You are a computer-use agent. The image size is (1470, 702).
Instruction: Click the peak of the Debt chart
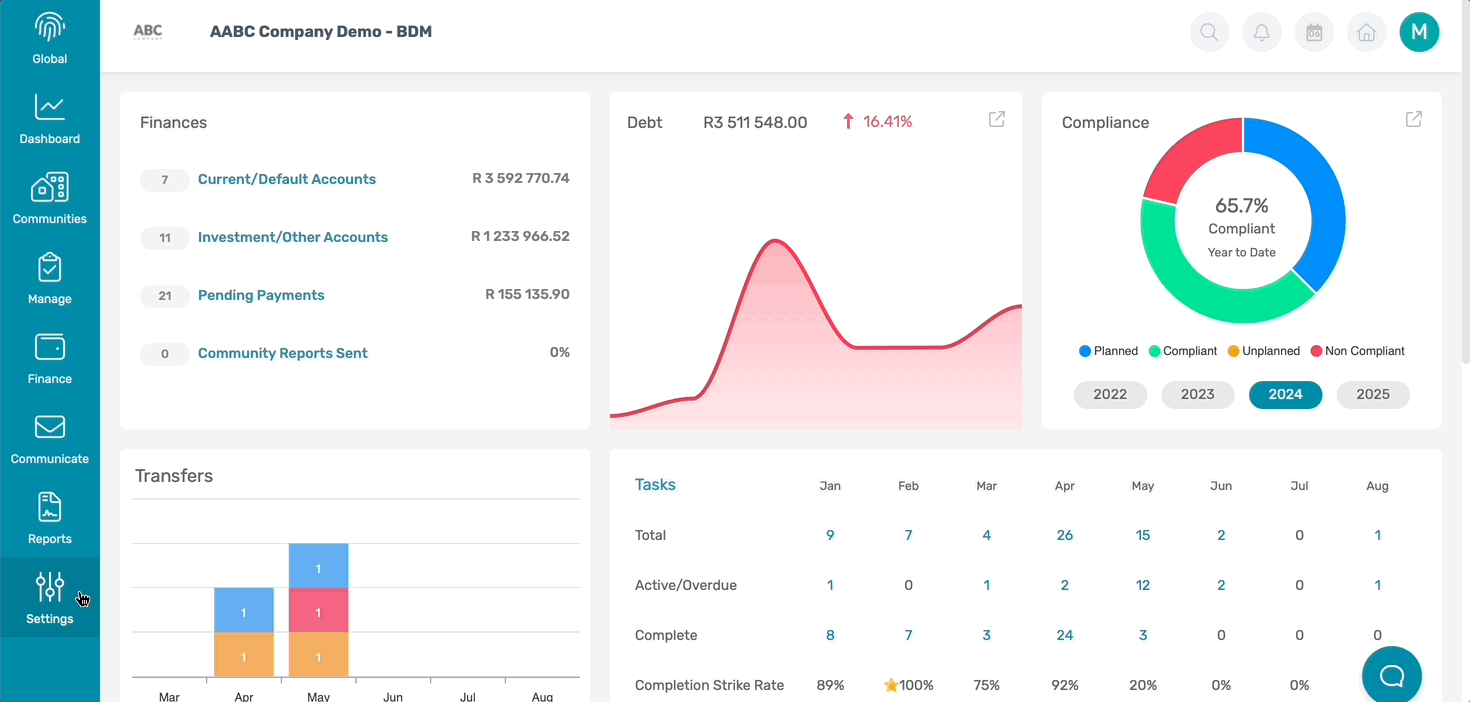tap(773, 241)
